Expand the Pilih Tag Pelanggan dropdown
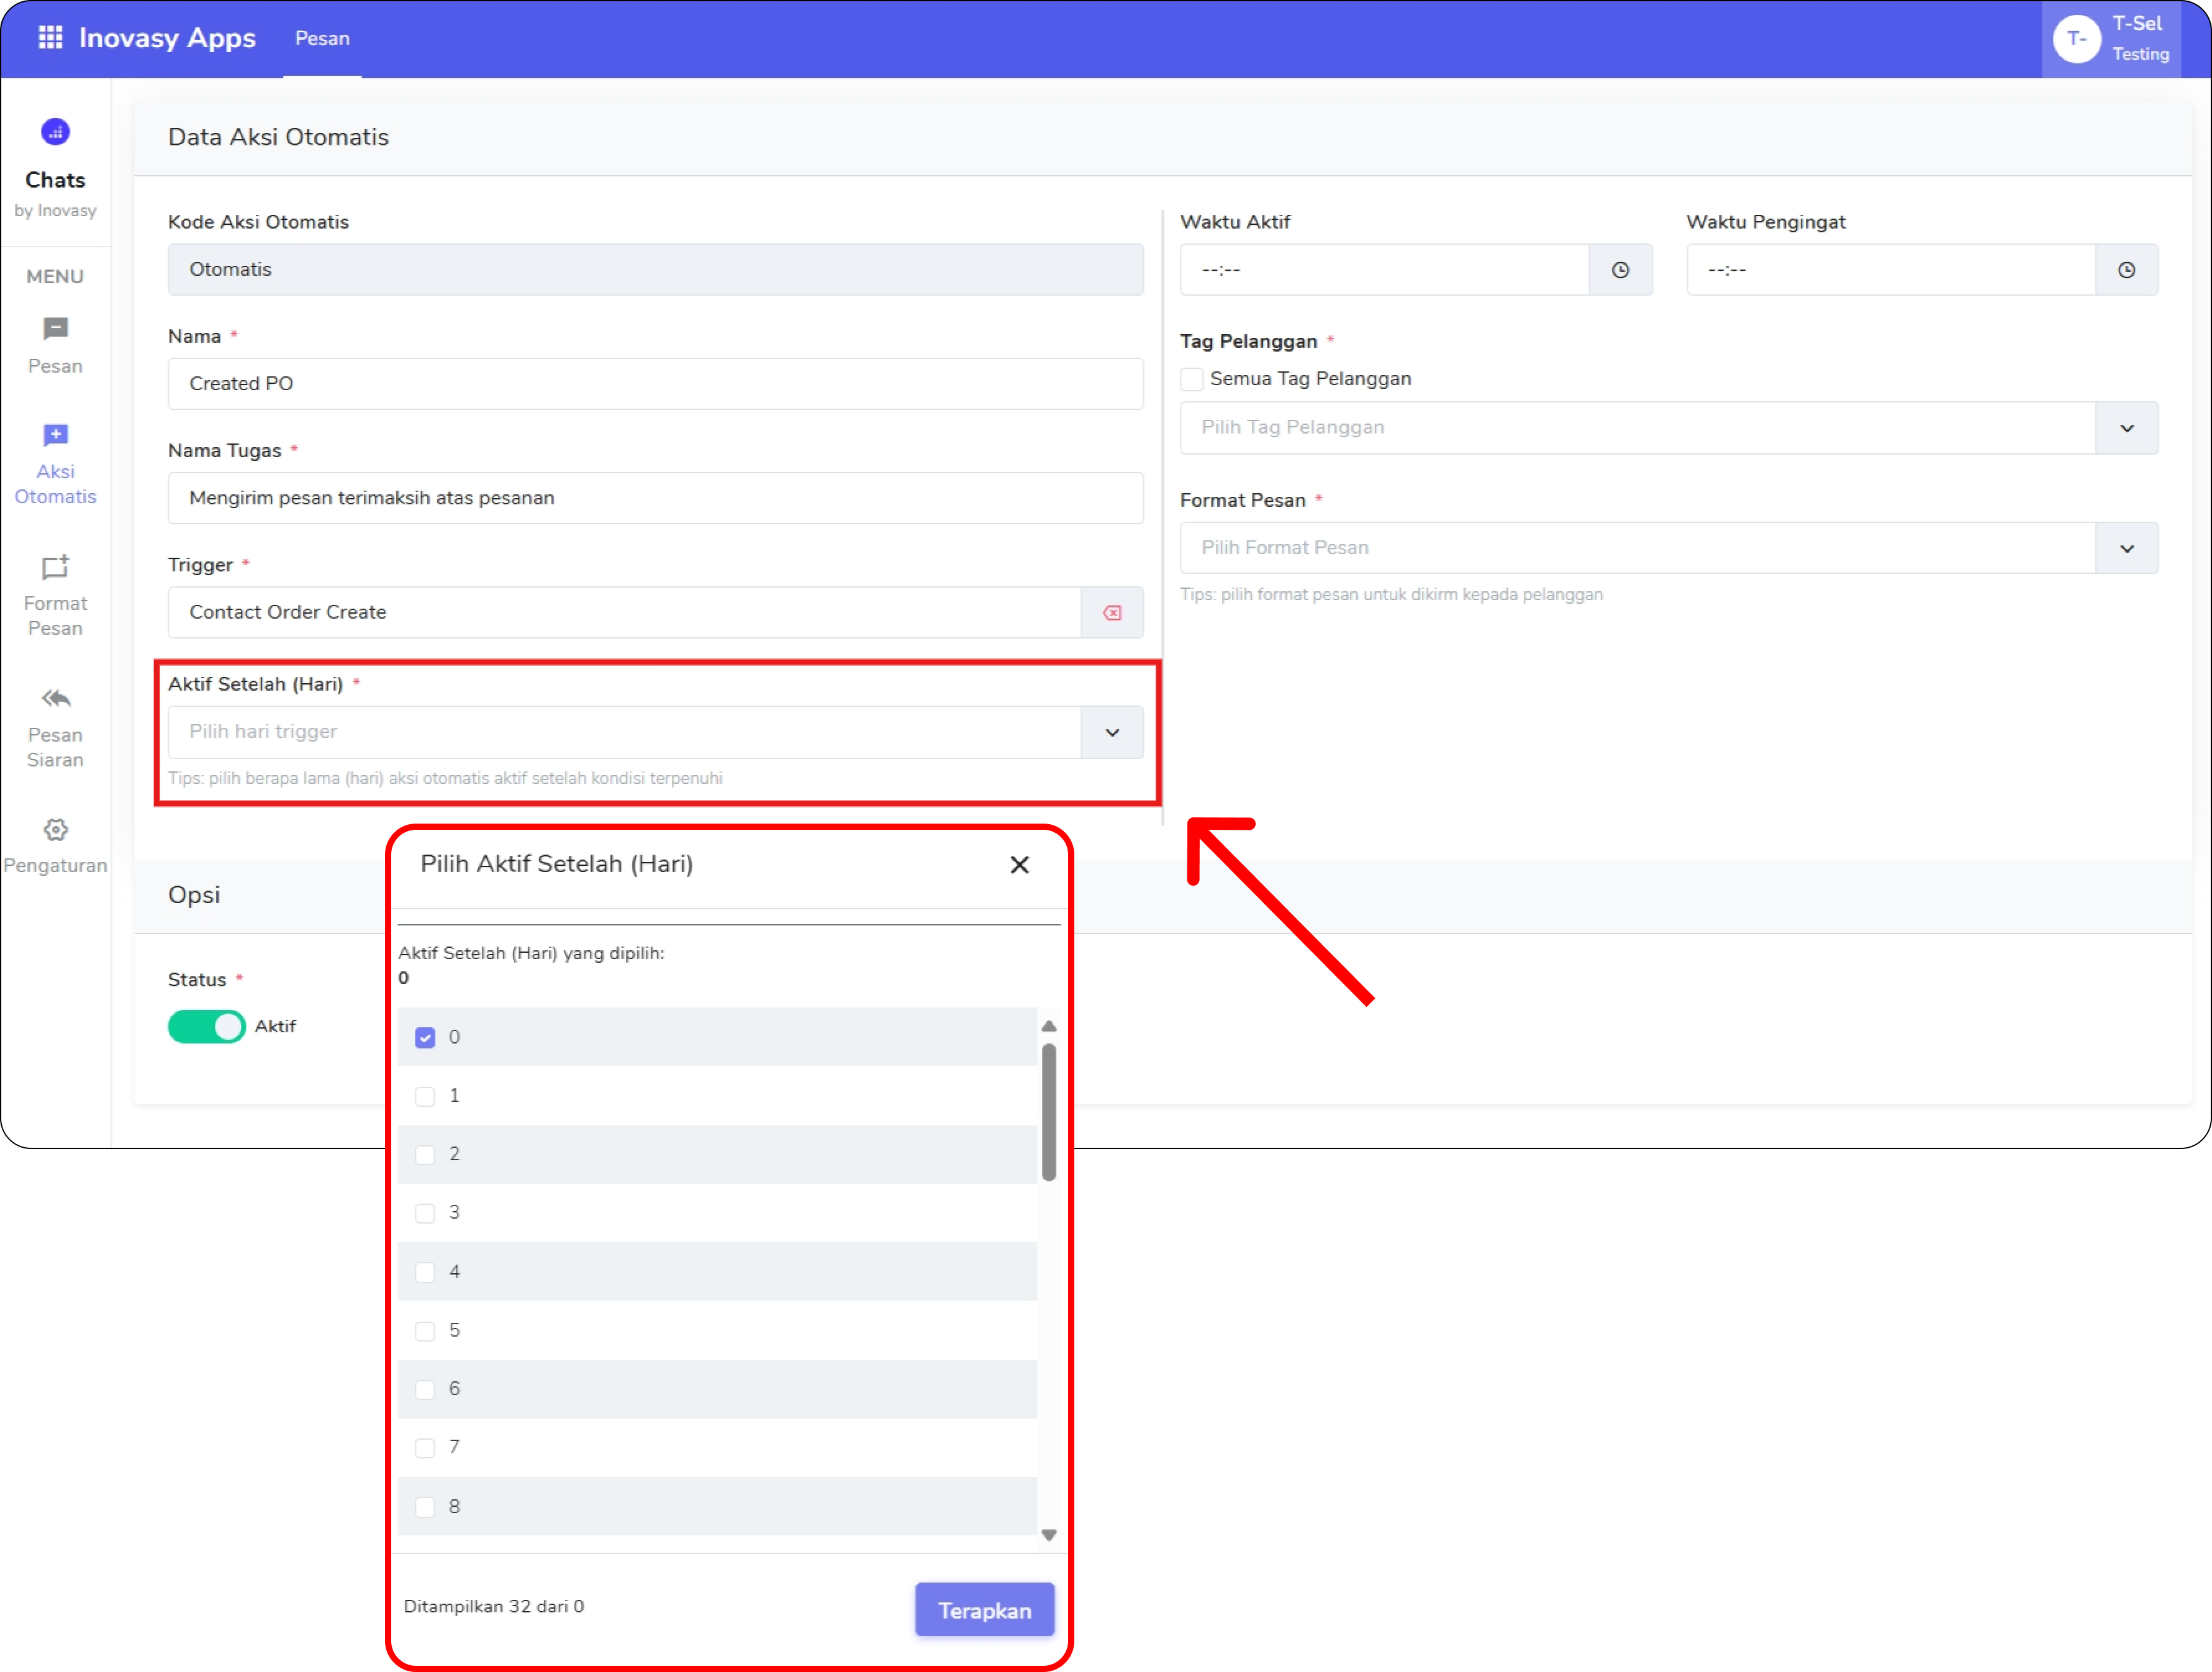The width and height of the screenshot is (2212, 1672). coord(2126,429)
